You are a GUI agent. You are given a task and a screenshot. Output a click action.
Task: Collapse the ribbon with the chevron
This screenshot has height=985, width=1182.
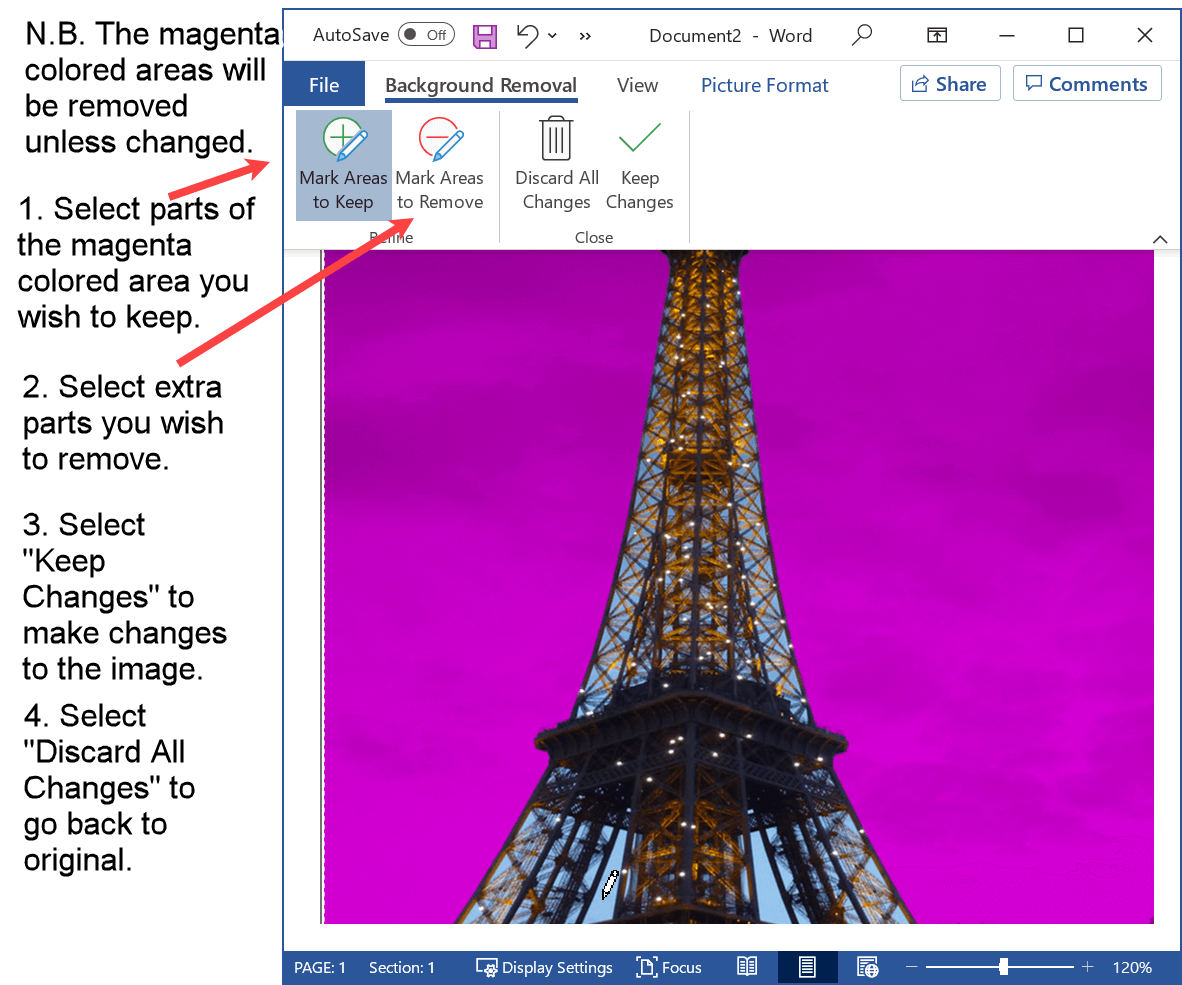click(x=1160, y=239)
